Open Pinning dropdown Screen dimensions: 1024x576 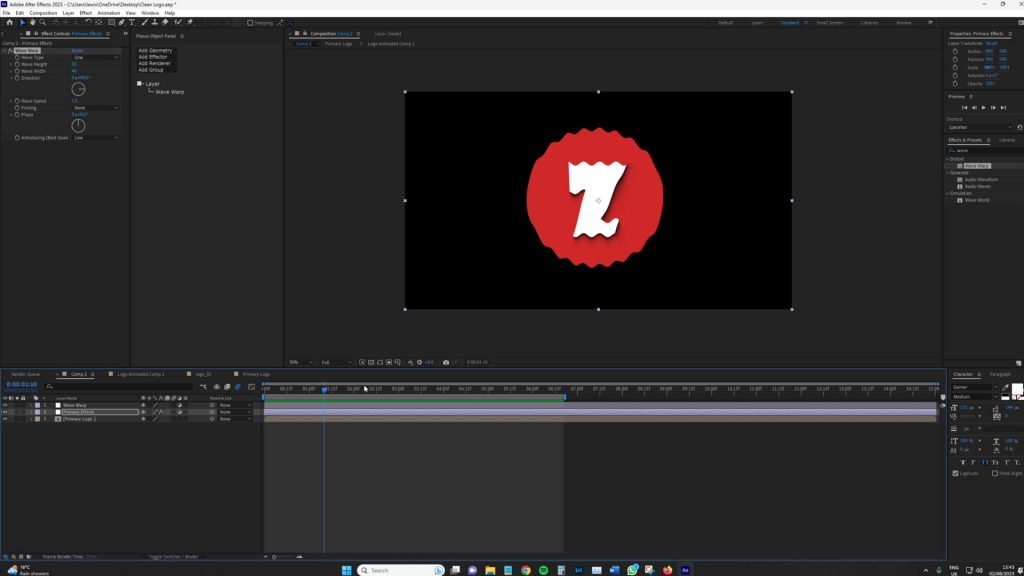click(x=95, y=108)
